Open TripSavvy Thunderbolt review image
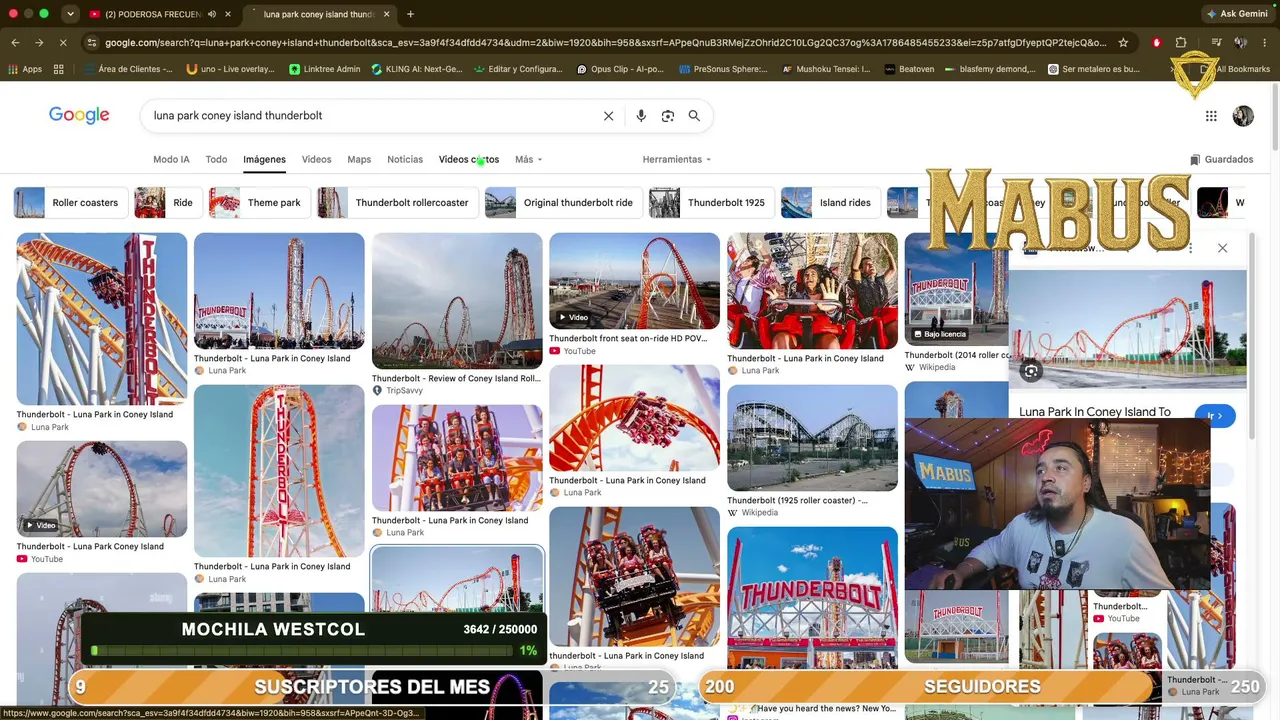The image size is (1280, 720). (x=457, y=301)
